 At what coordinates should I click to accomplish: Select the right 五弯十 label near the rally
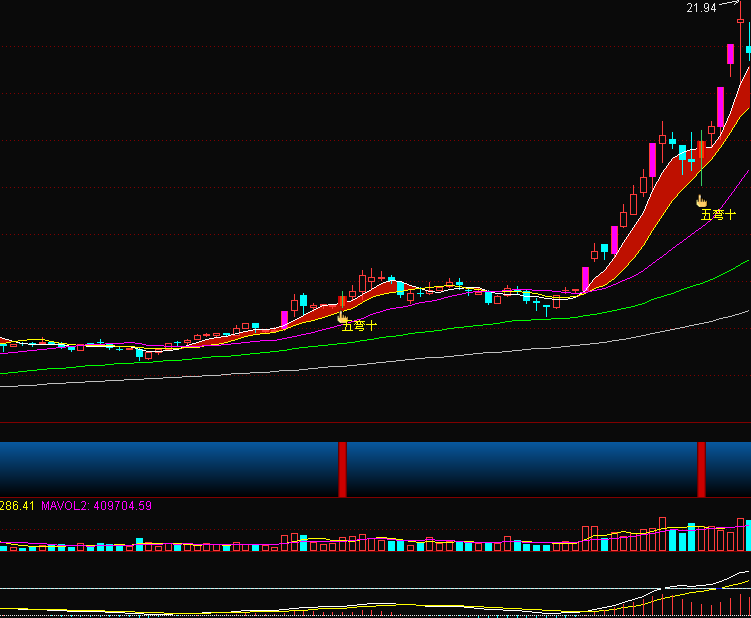point(718,215)
